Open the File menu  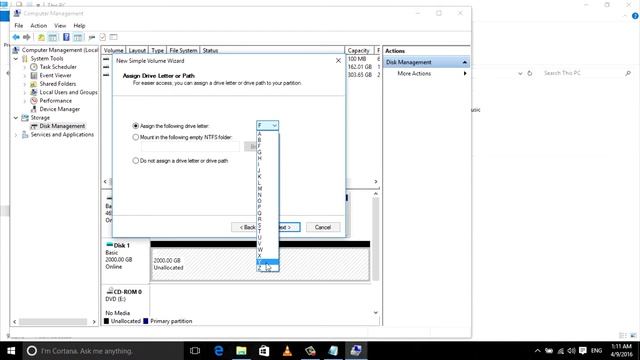(19, 26)
